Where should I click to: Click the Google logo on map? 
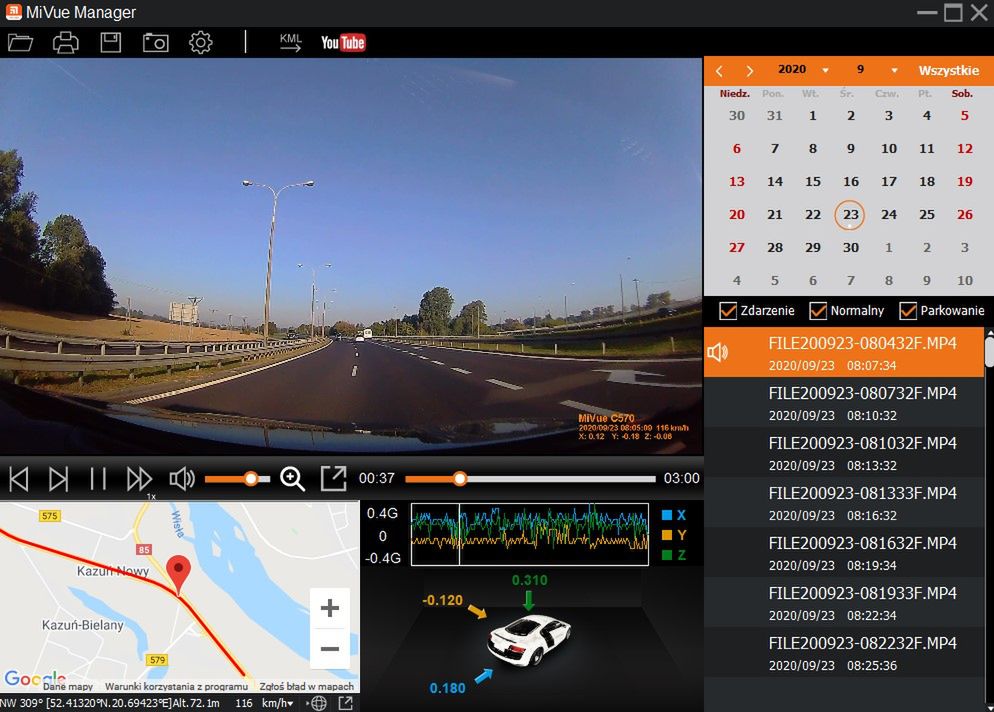click(x=35, y=678)
